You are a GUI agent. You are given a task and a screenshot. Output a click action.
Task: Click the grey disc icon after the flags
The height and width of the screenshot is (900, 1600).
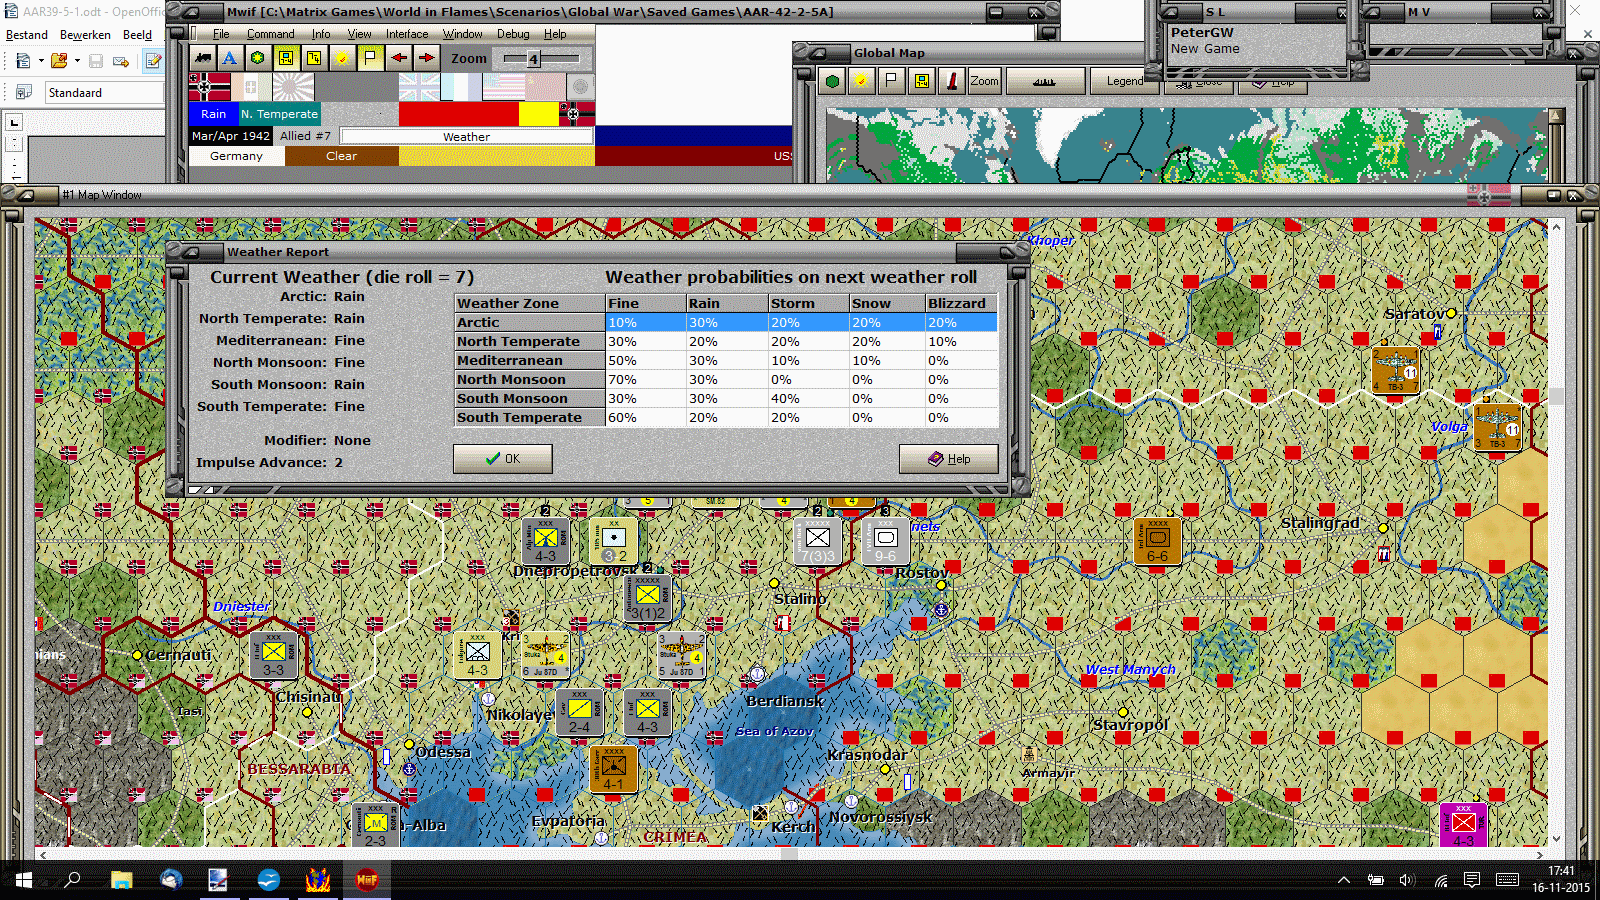pyautogui.click(x=581, y=87)
